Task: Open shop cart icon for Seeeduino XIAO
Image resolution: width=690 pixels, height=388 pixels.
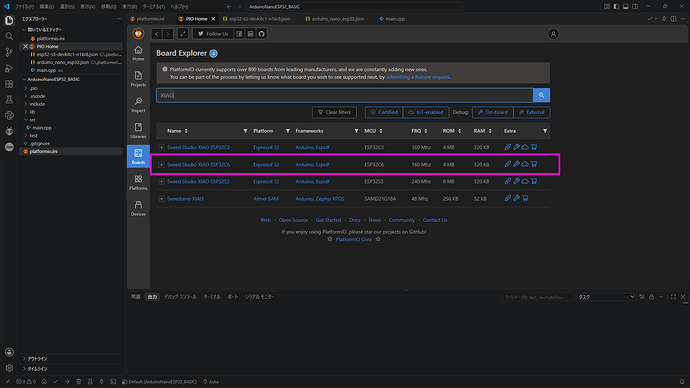Action: (x=525, y=198)
